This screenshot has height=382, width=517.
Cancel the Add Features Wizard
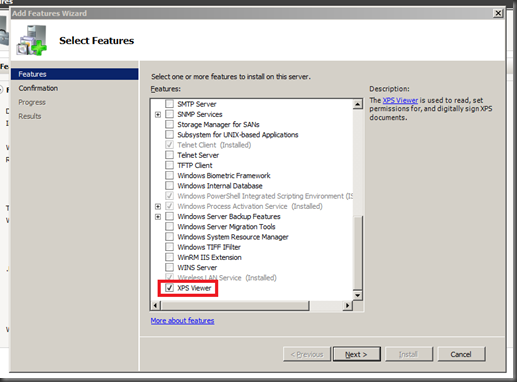pos(461,354)
